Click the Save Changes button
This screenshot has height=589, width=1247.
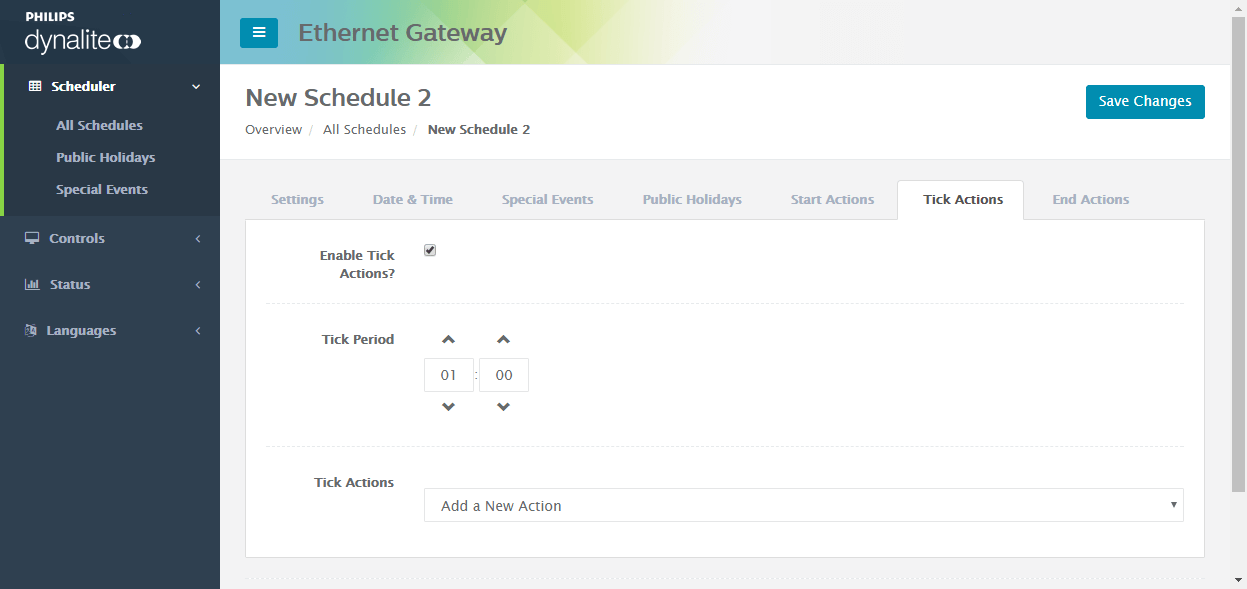[x=1145, y=101]
